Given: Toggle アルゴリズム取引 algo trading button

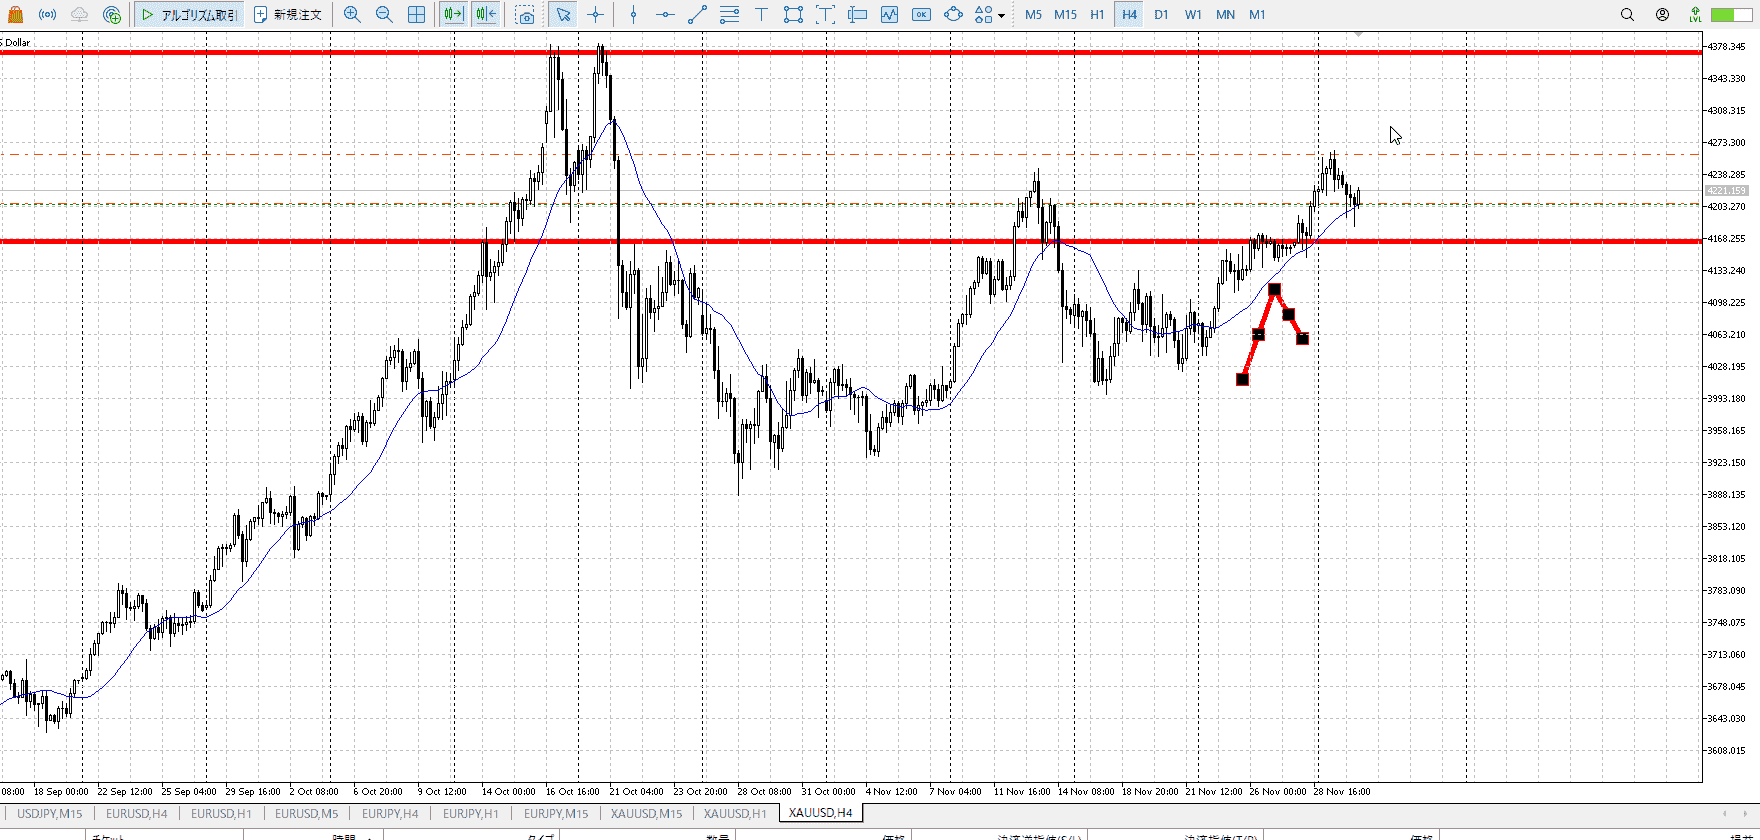Looking at the screenshot, I should [190, 15].
